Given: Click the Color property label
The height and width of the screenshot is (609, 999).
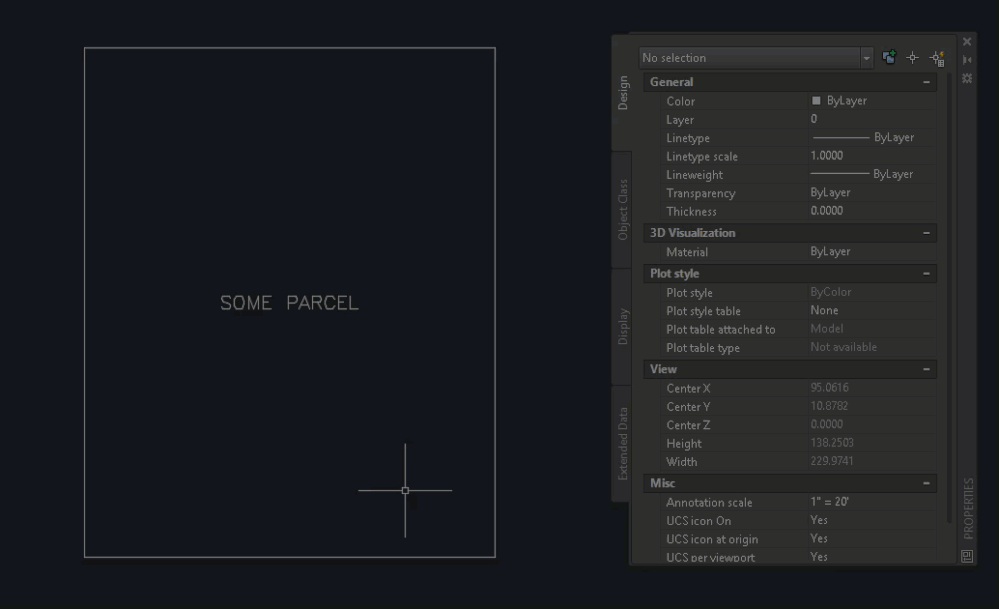Looking at the screenshot, I should click(680, 101).
